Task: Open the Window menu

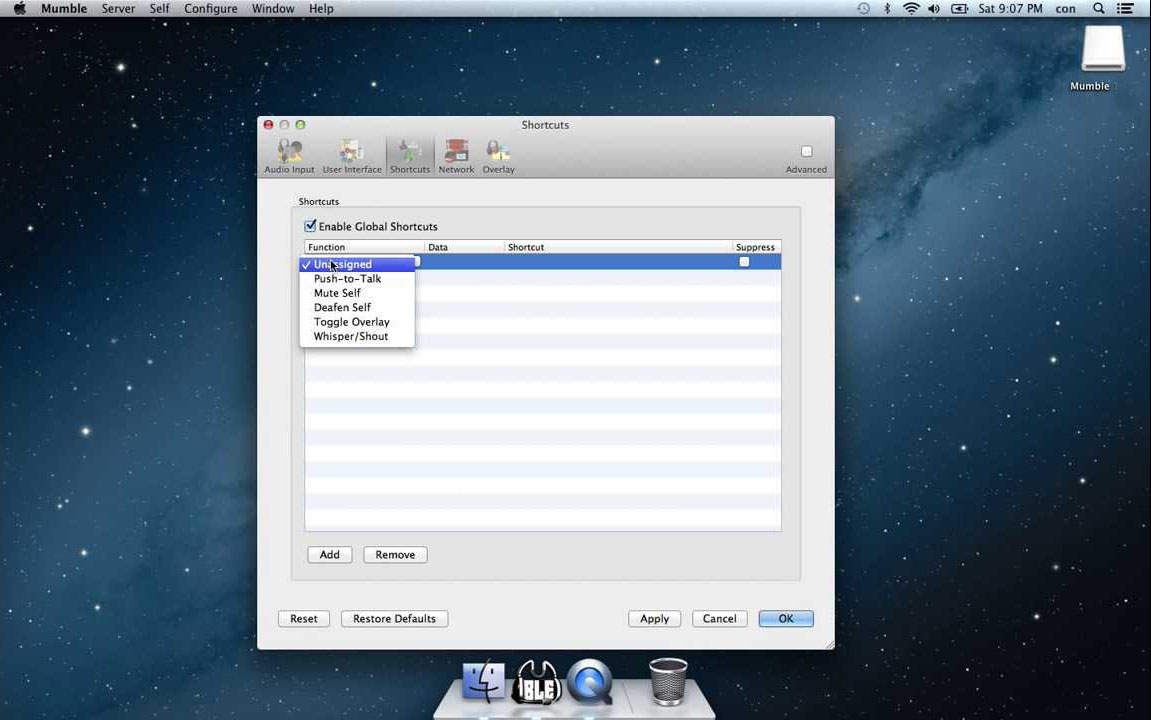Action: 273,9
